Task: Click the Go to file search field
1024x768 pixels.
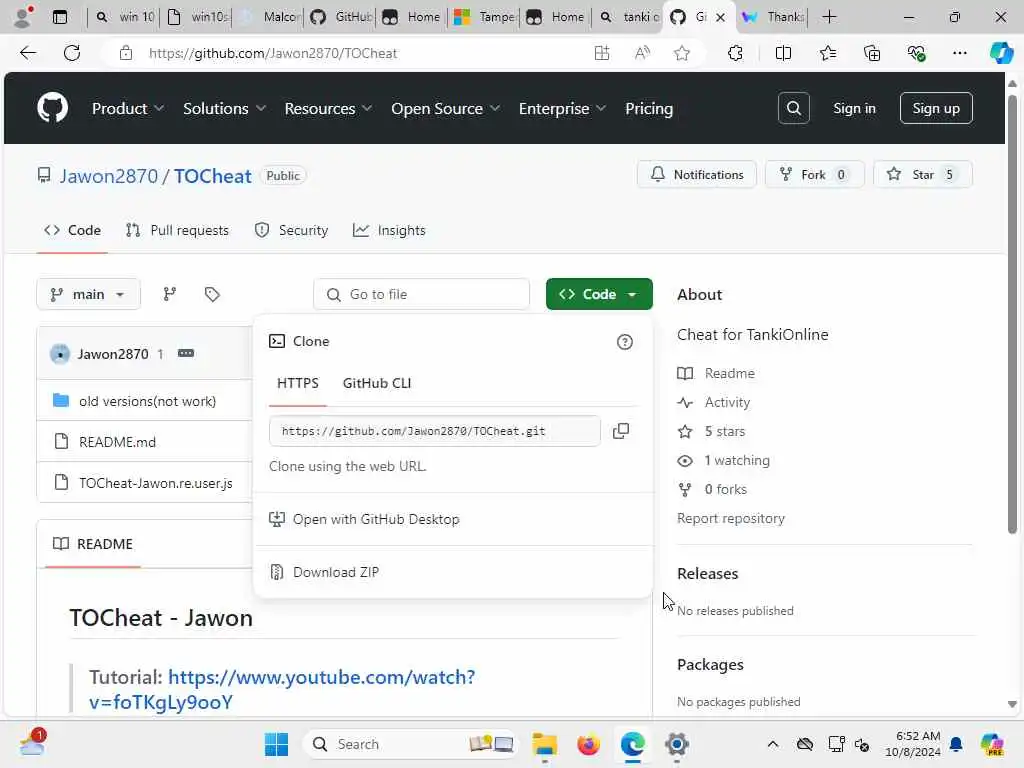Action: (x=421, y=295)
